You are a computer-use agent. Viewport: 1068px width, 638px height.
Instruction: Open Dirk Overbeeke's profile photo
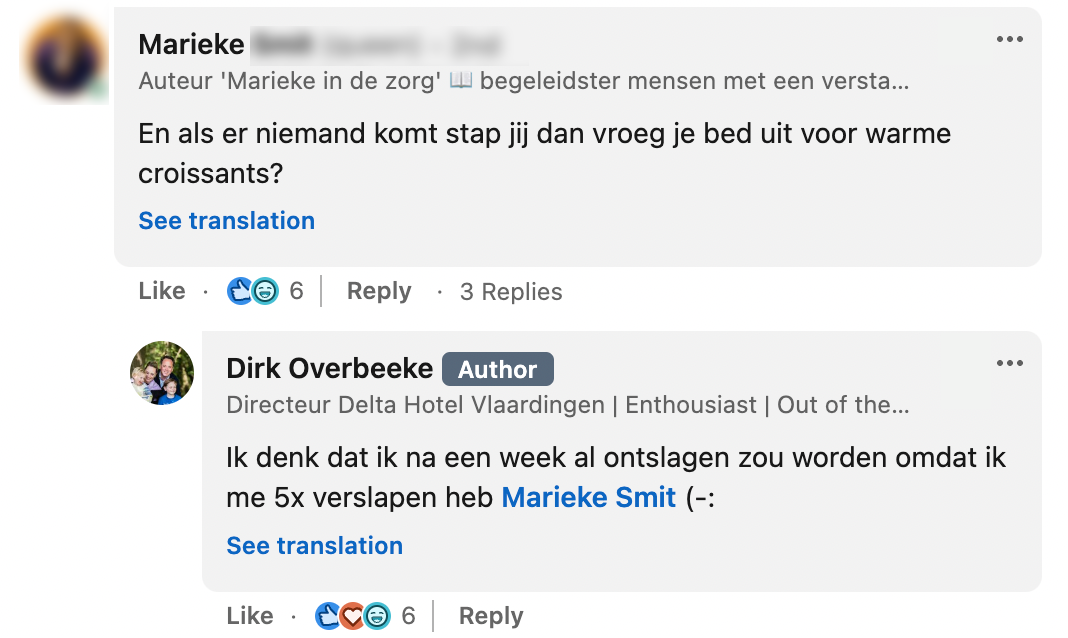162,373
